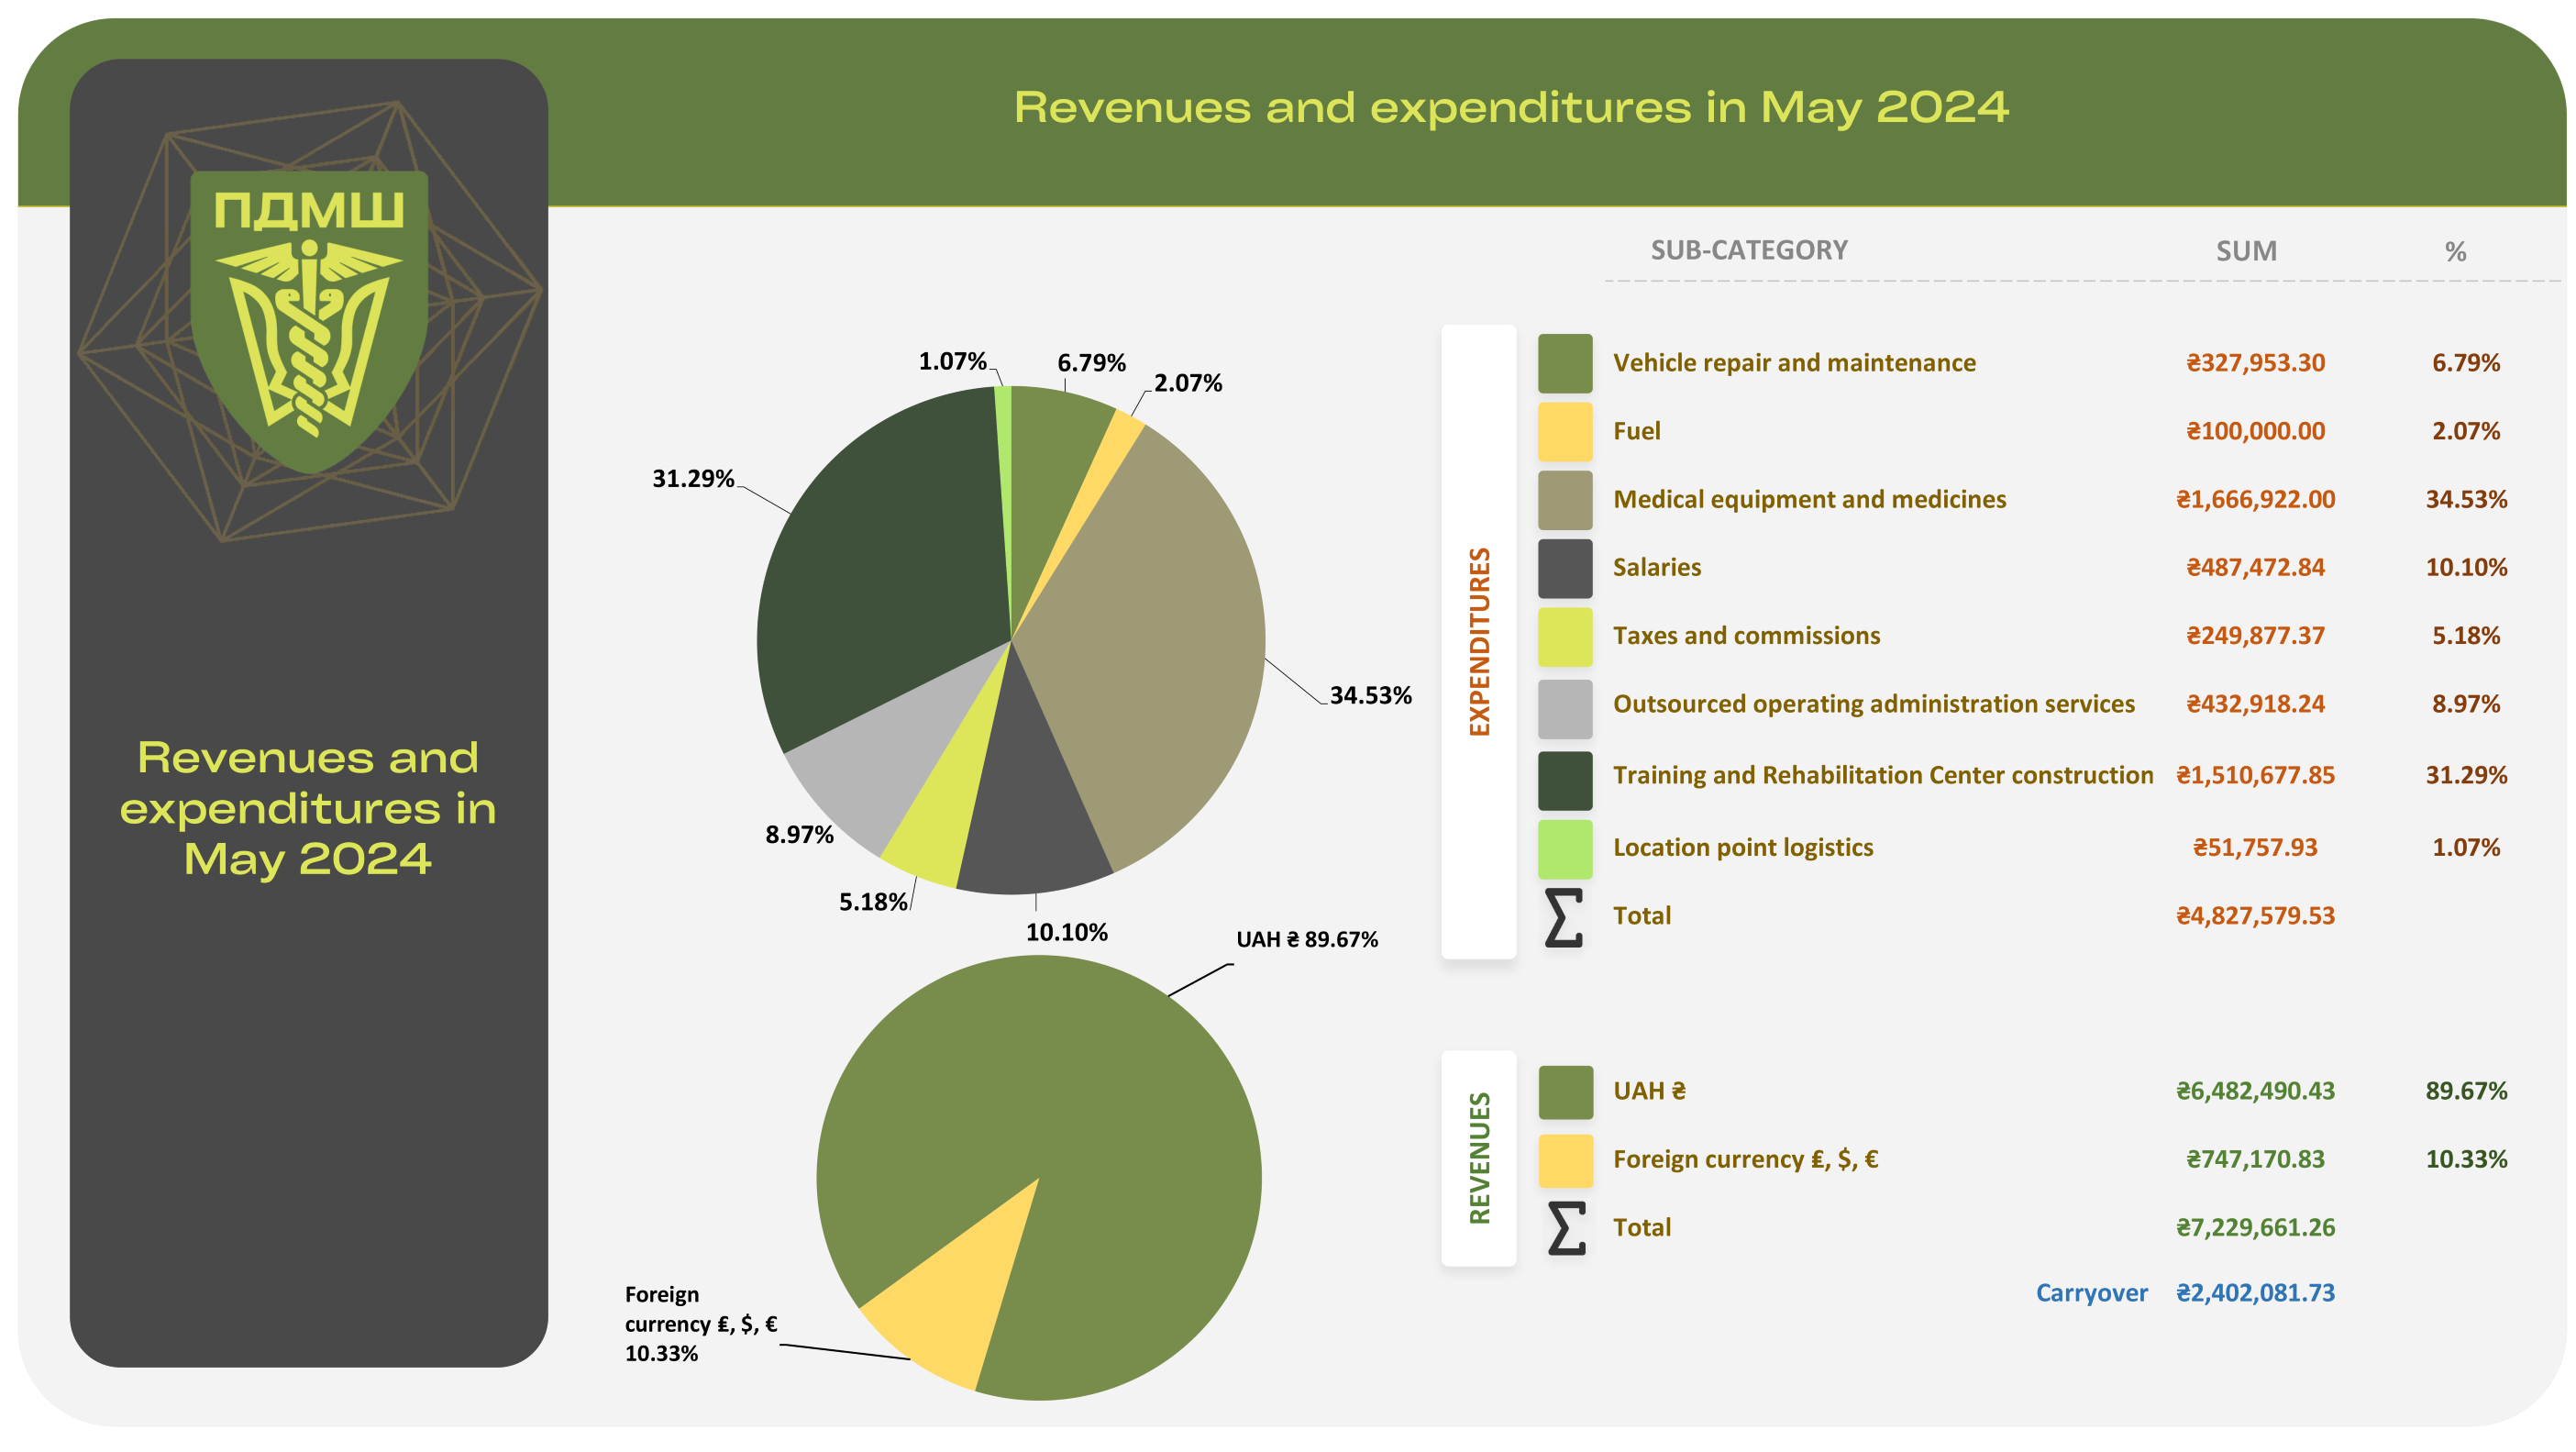
Task: Click the dark green 31.29% pie slice
Action: 880,580
